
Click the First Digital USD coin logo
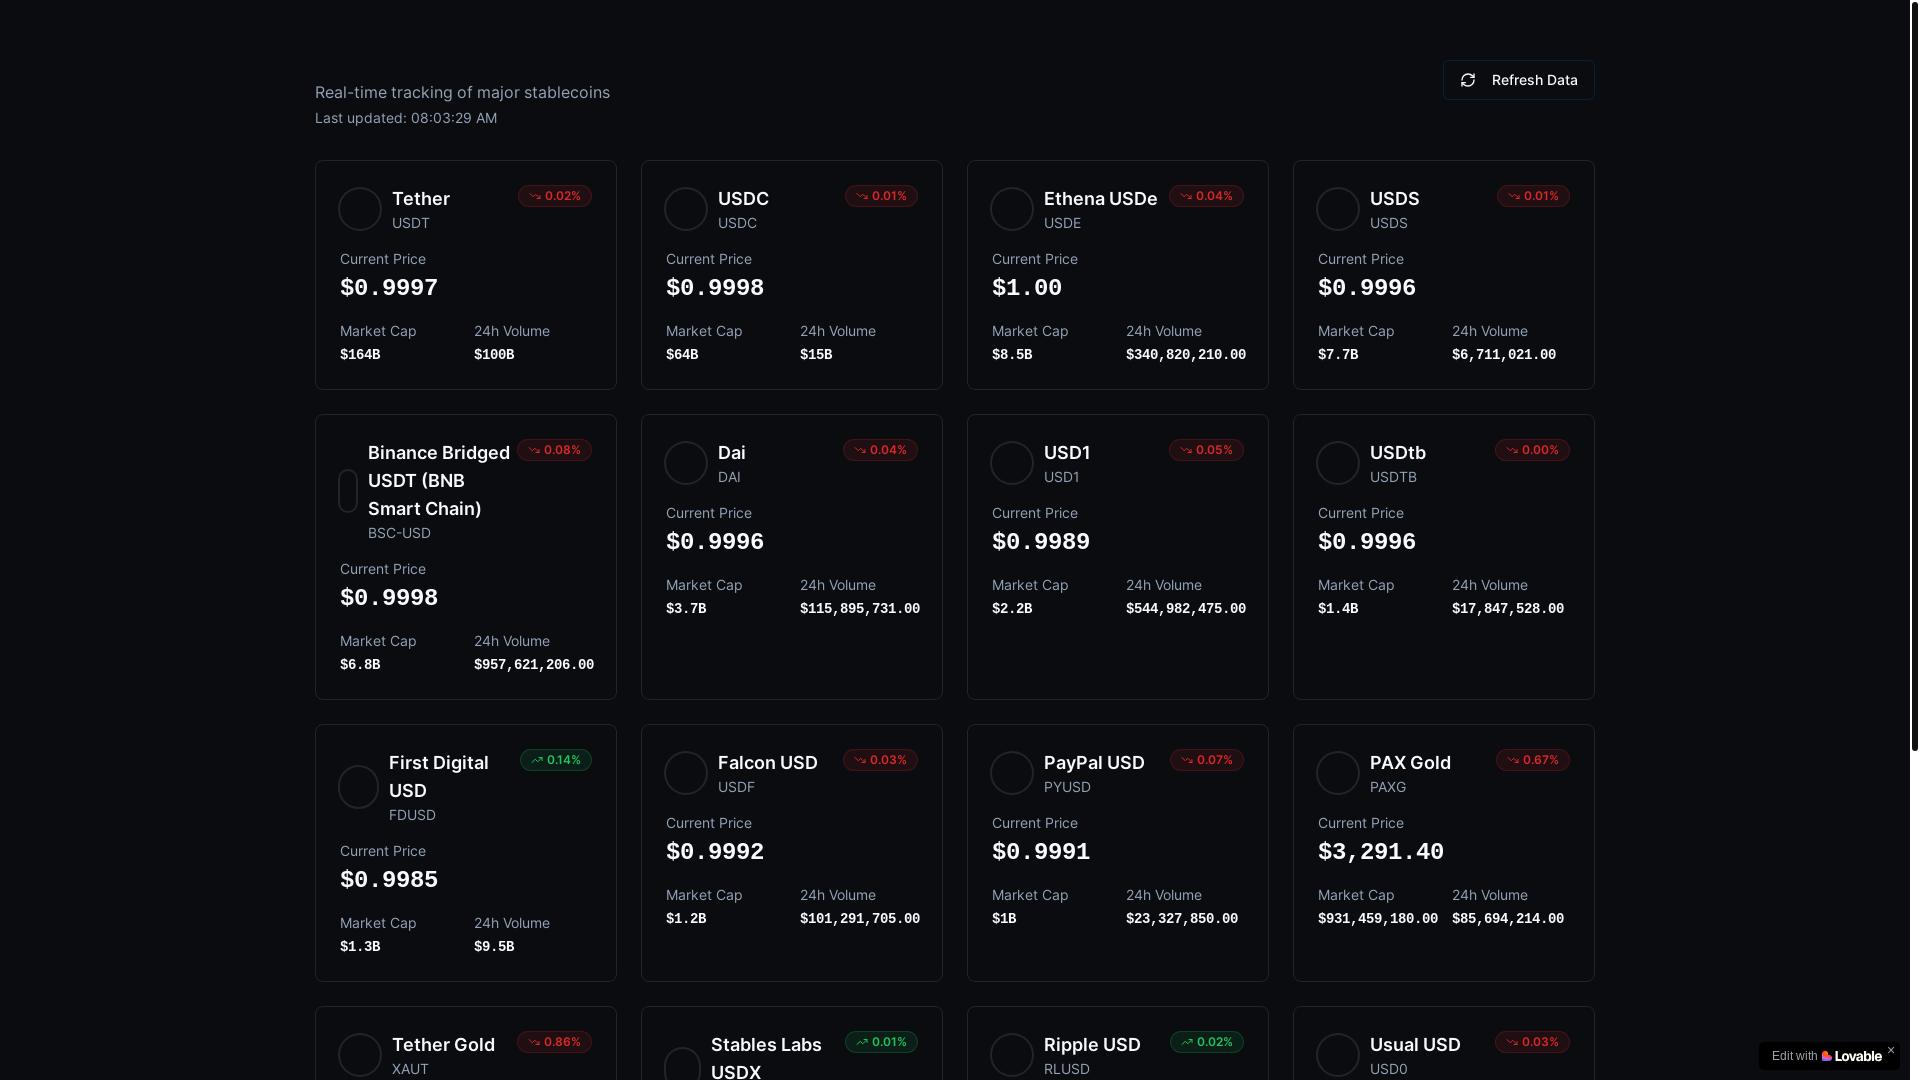tap(358, 787)
